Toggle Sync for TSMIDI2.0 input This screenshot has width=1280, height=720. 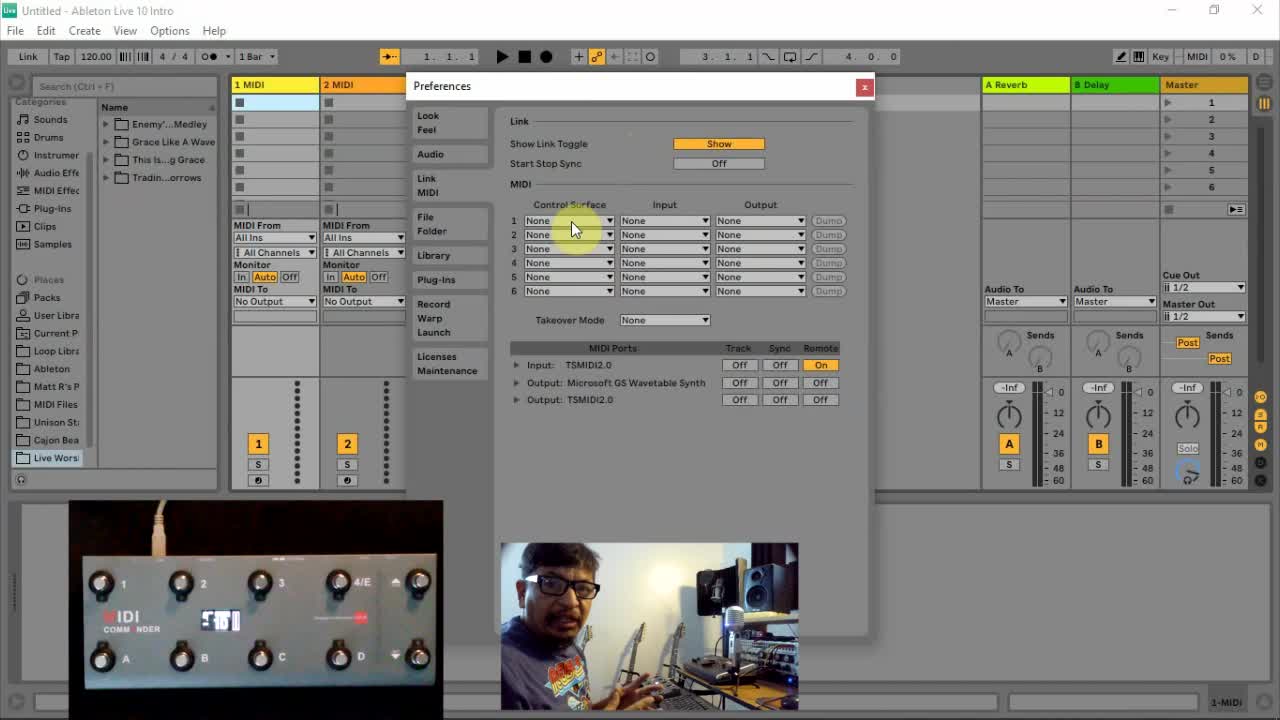tap(779, 365)
